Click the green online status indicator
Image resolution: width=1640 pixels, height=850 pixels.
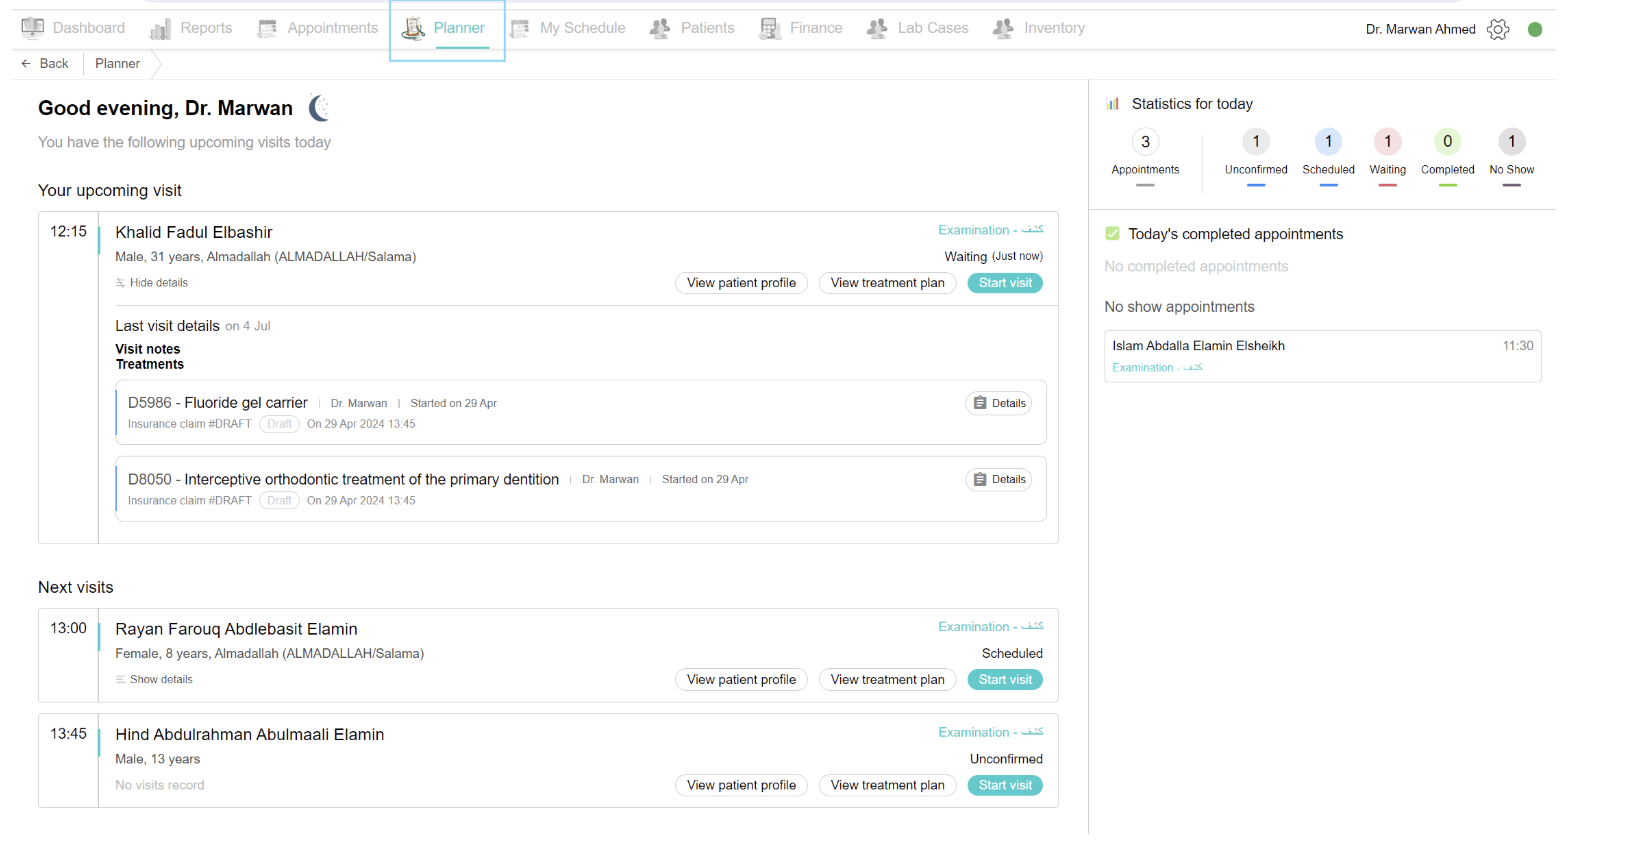[x=1535, y=29]
